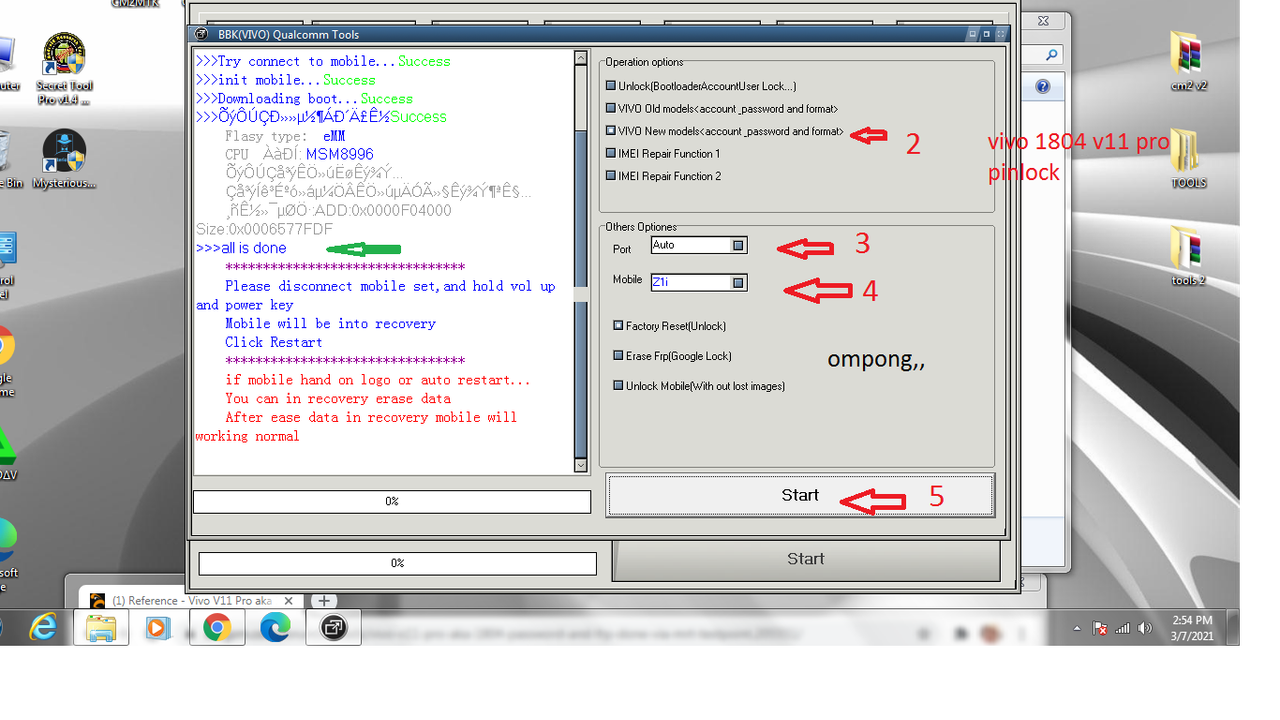This screenshot has height=720, width=1280.
Task: Click the Qualcomm Tools 0% progress bar
Action: click(392, 501)
